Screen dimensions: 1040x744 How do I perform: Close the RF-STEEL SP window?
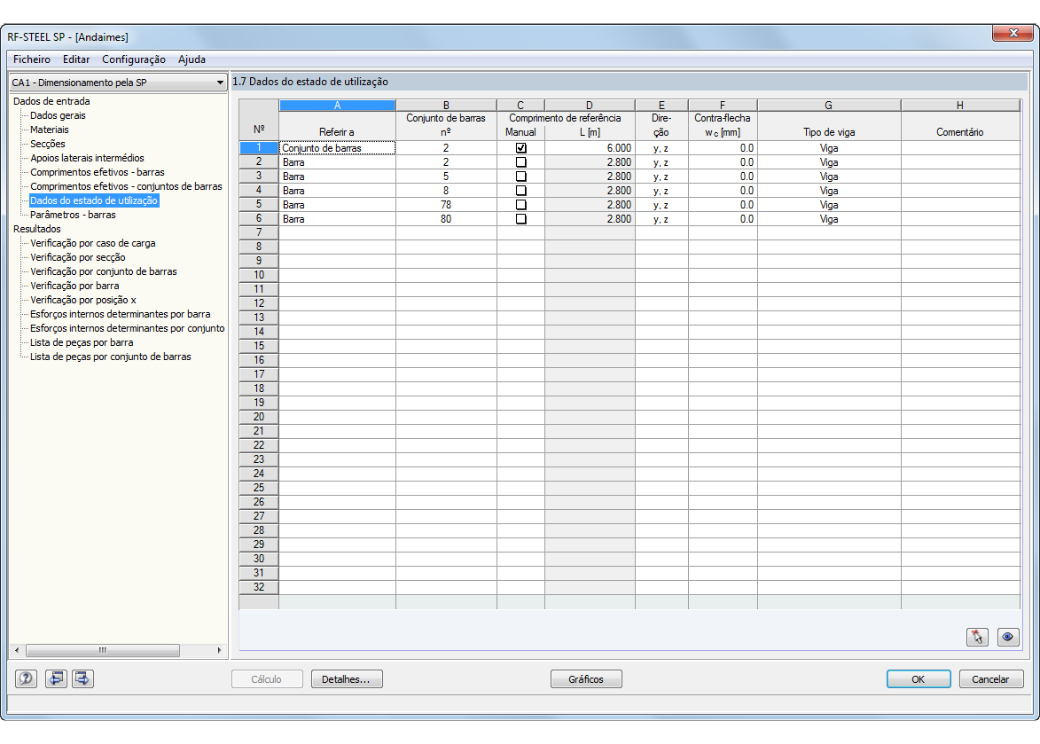click(1013, 32)
